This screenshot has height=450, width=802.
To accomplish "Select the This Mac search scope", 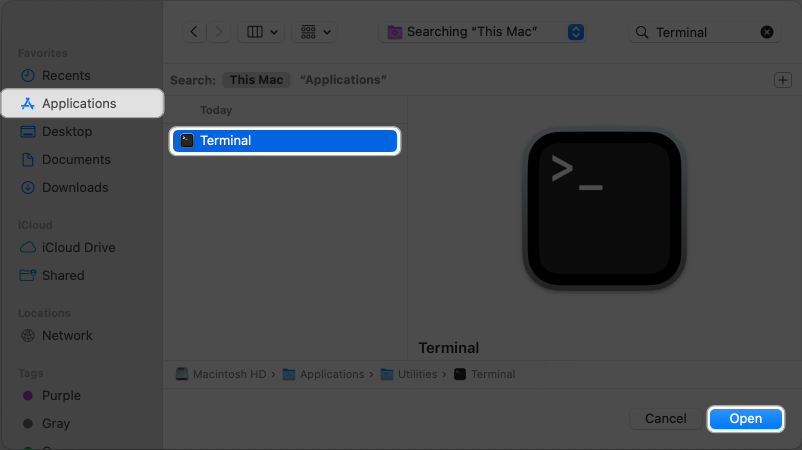I will (256, 80).
